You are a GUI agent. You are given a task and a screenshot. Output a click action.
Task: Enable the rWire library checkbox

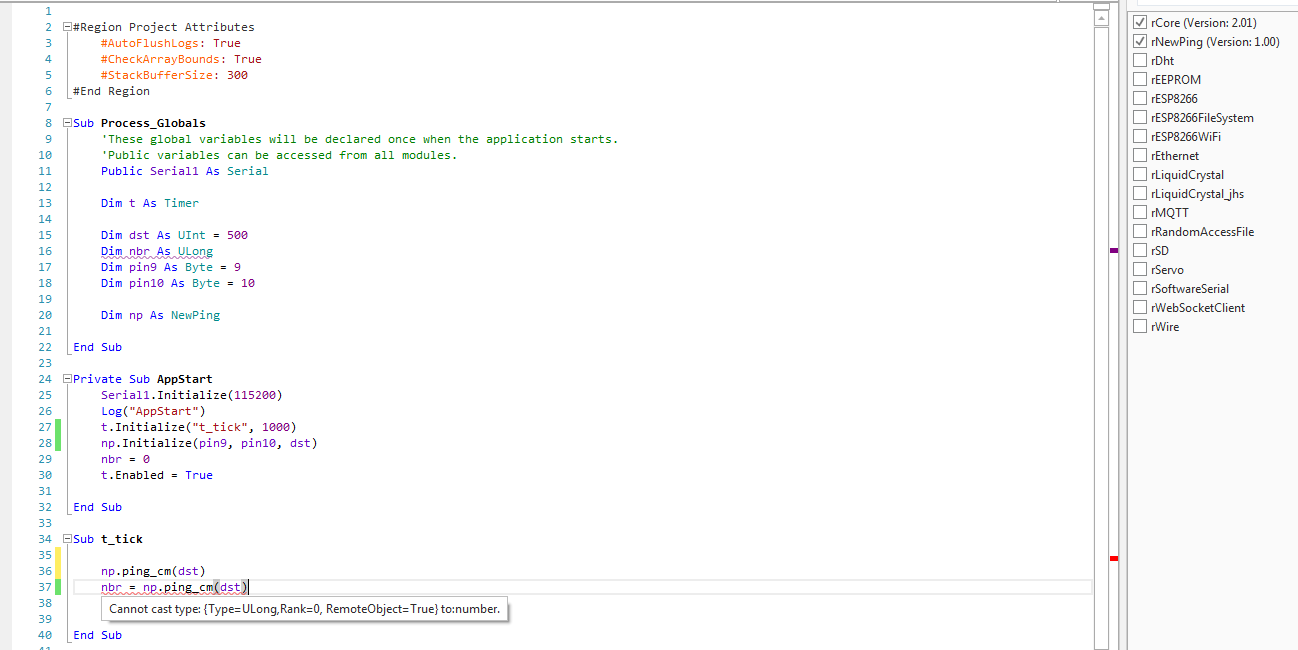click(x=1140, y=326)
